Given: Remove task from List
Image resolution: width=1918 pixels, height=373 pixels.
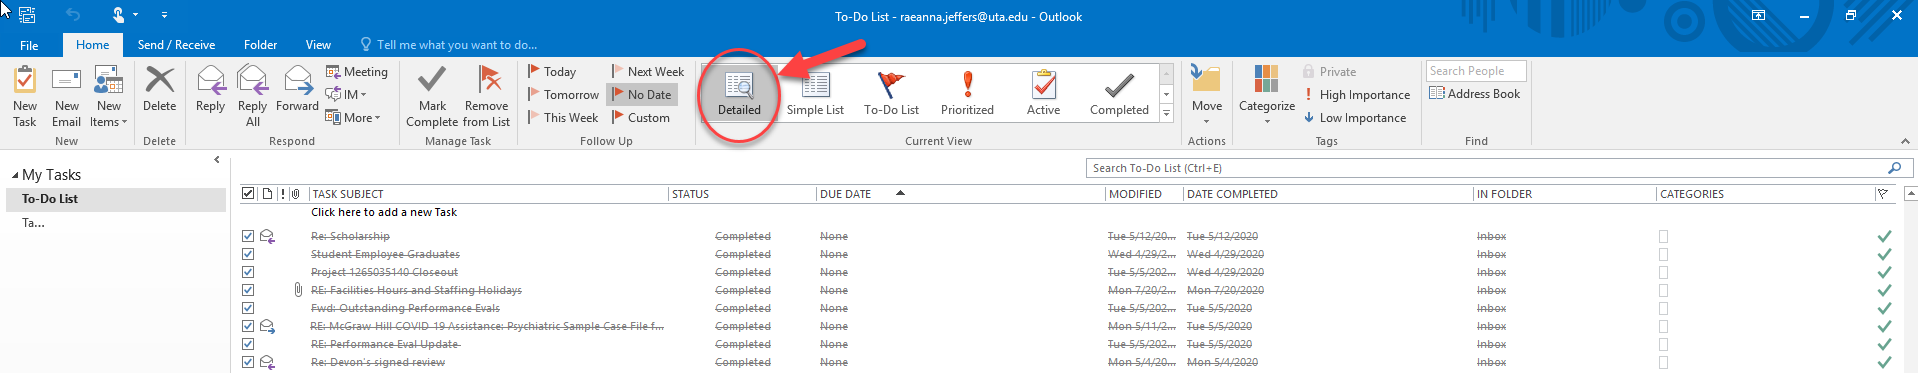Looking at the screenshot, I should (x=487, y=95).
